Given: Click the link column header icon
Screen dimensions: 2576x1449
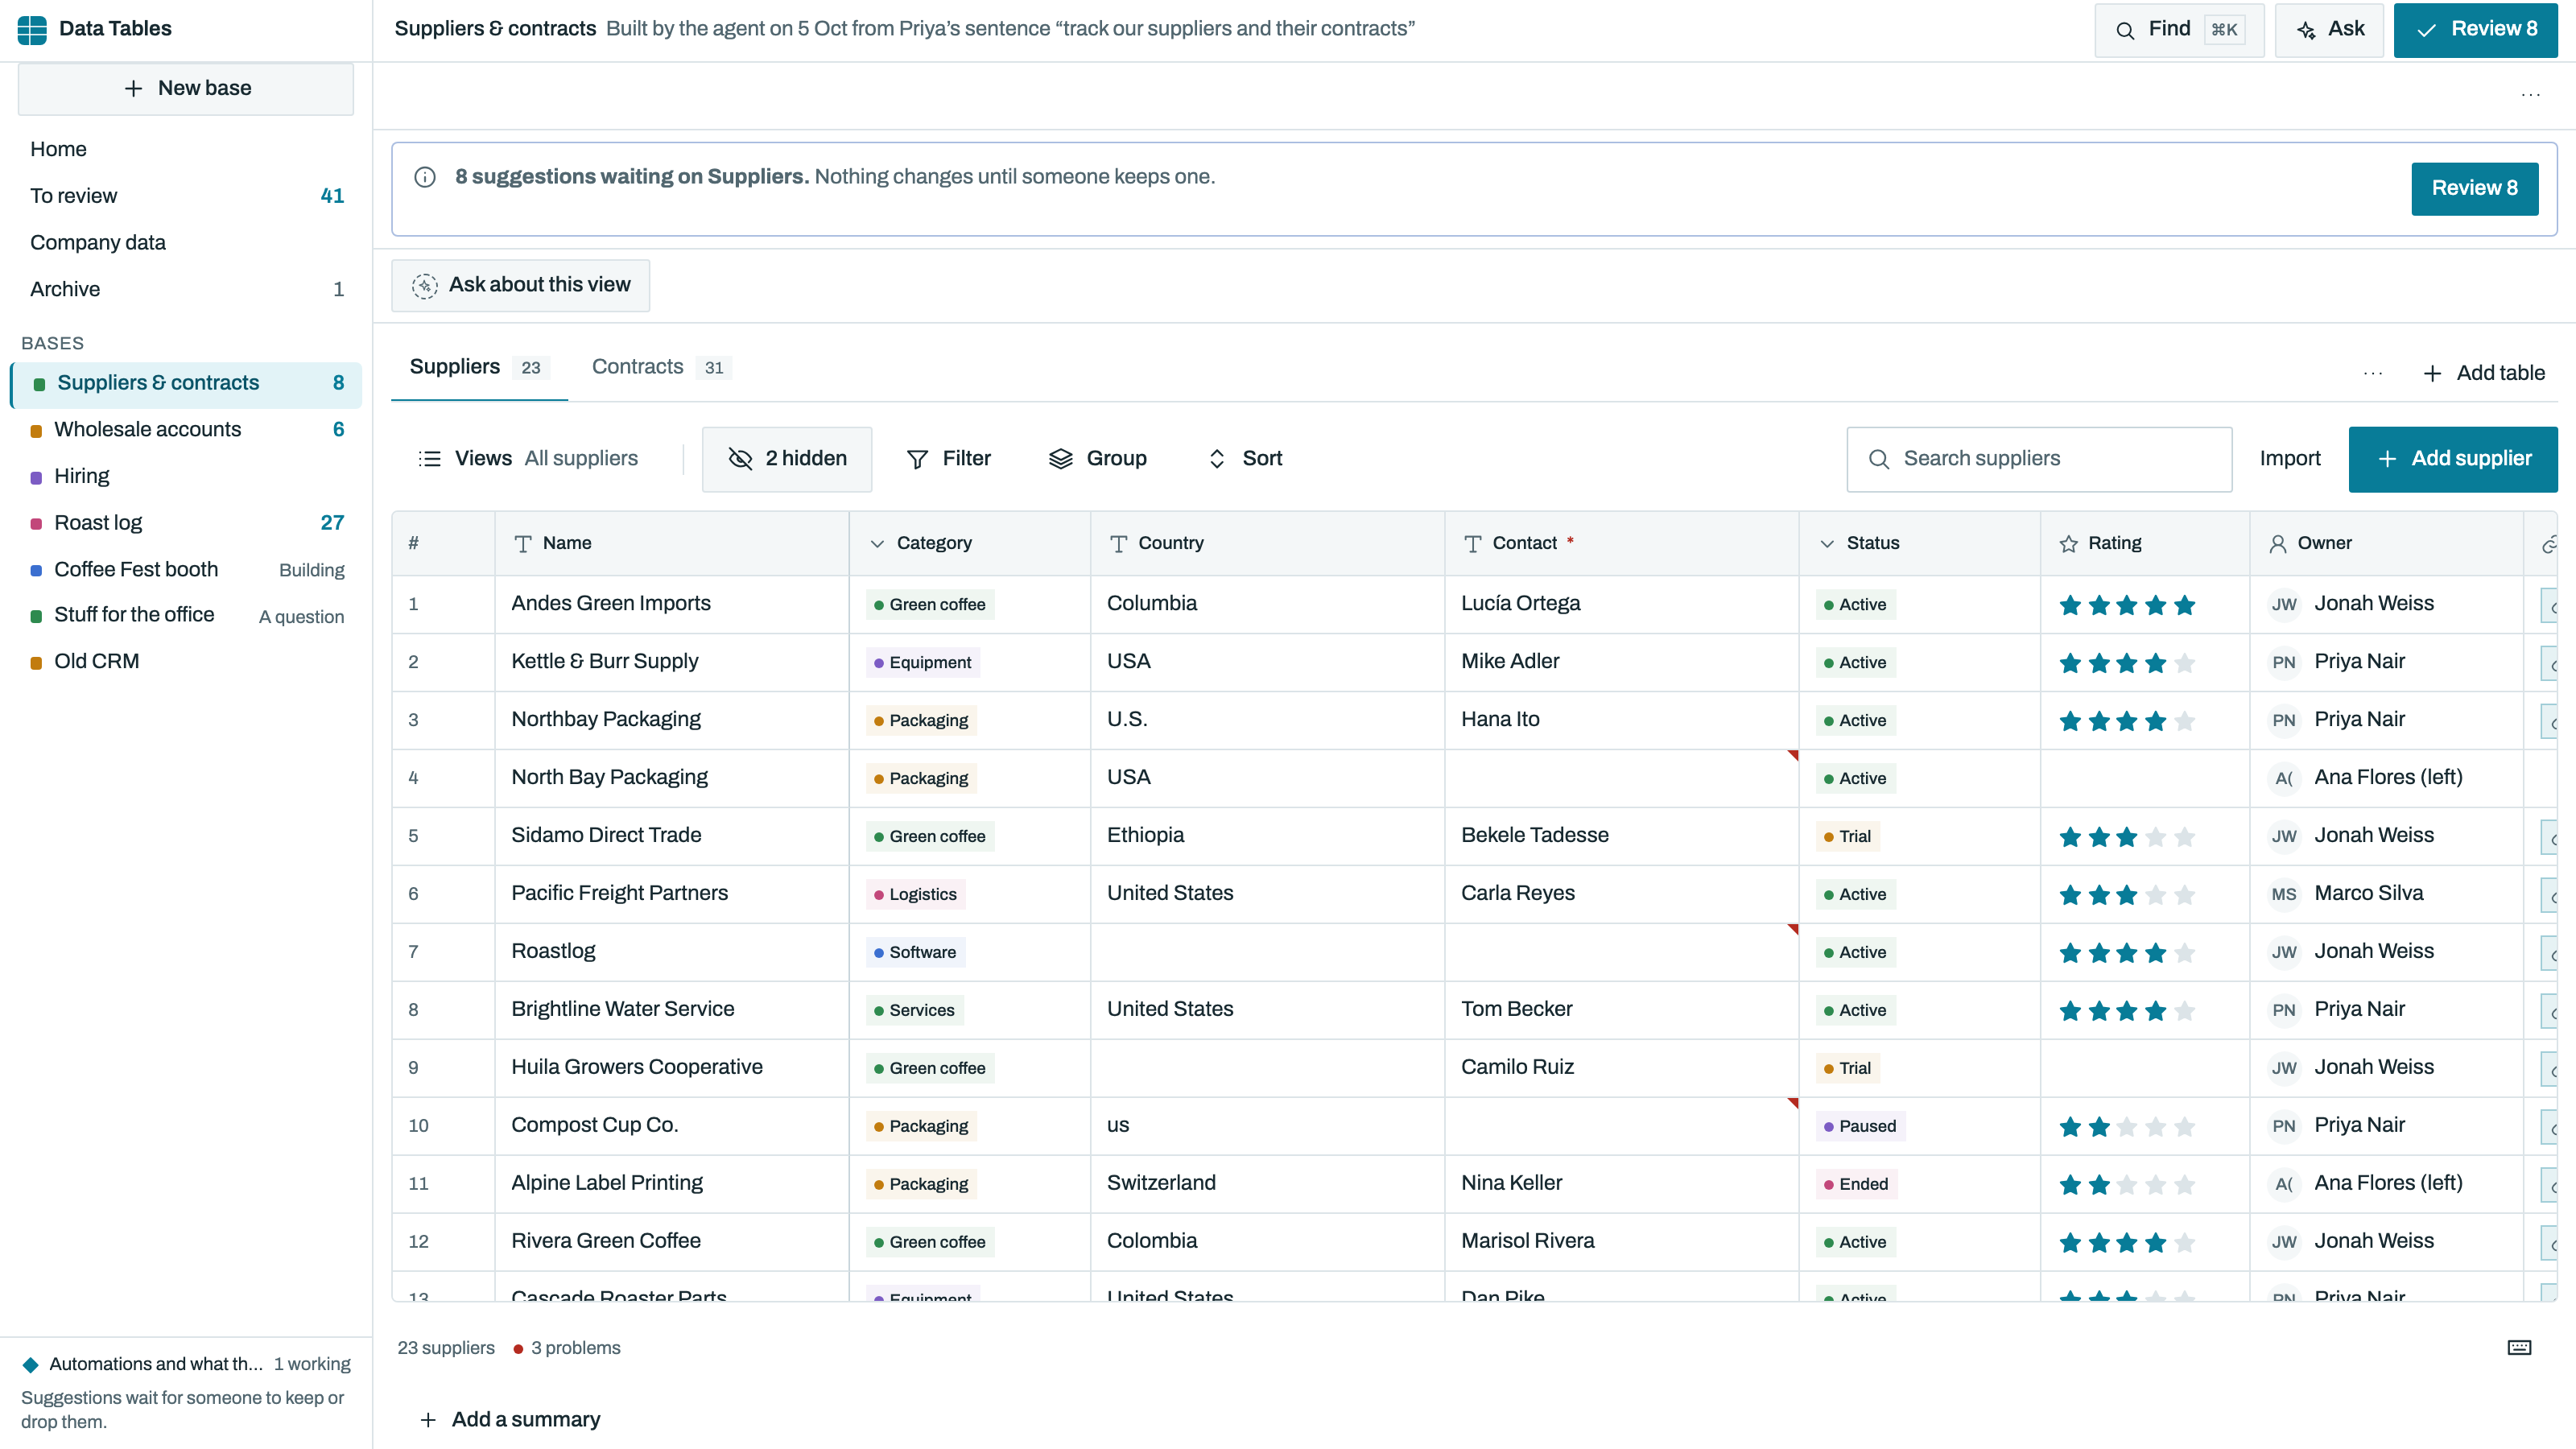Looking at the screenshot, I should tap(2549, 544).
